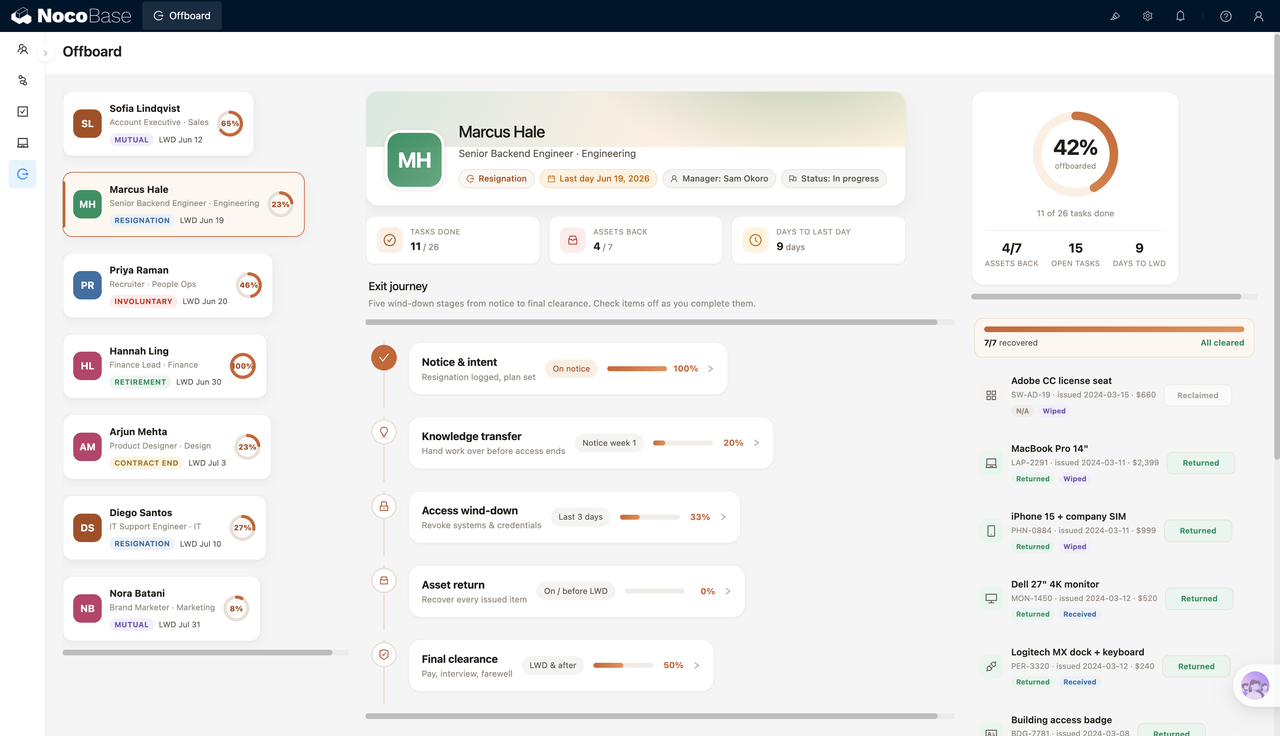Click the MacBook Pro laptop icon
The image size is (1280, 736).
click(x=991, y=464)
